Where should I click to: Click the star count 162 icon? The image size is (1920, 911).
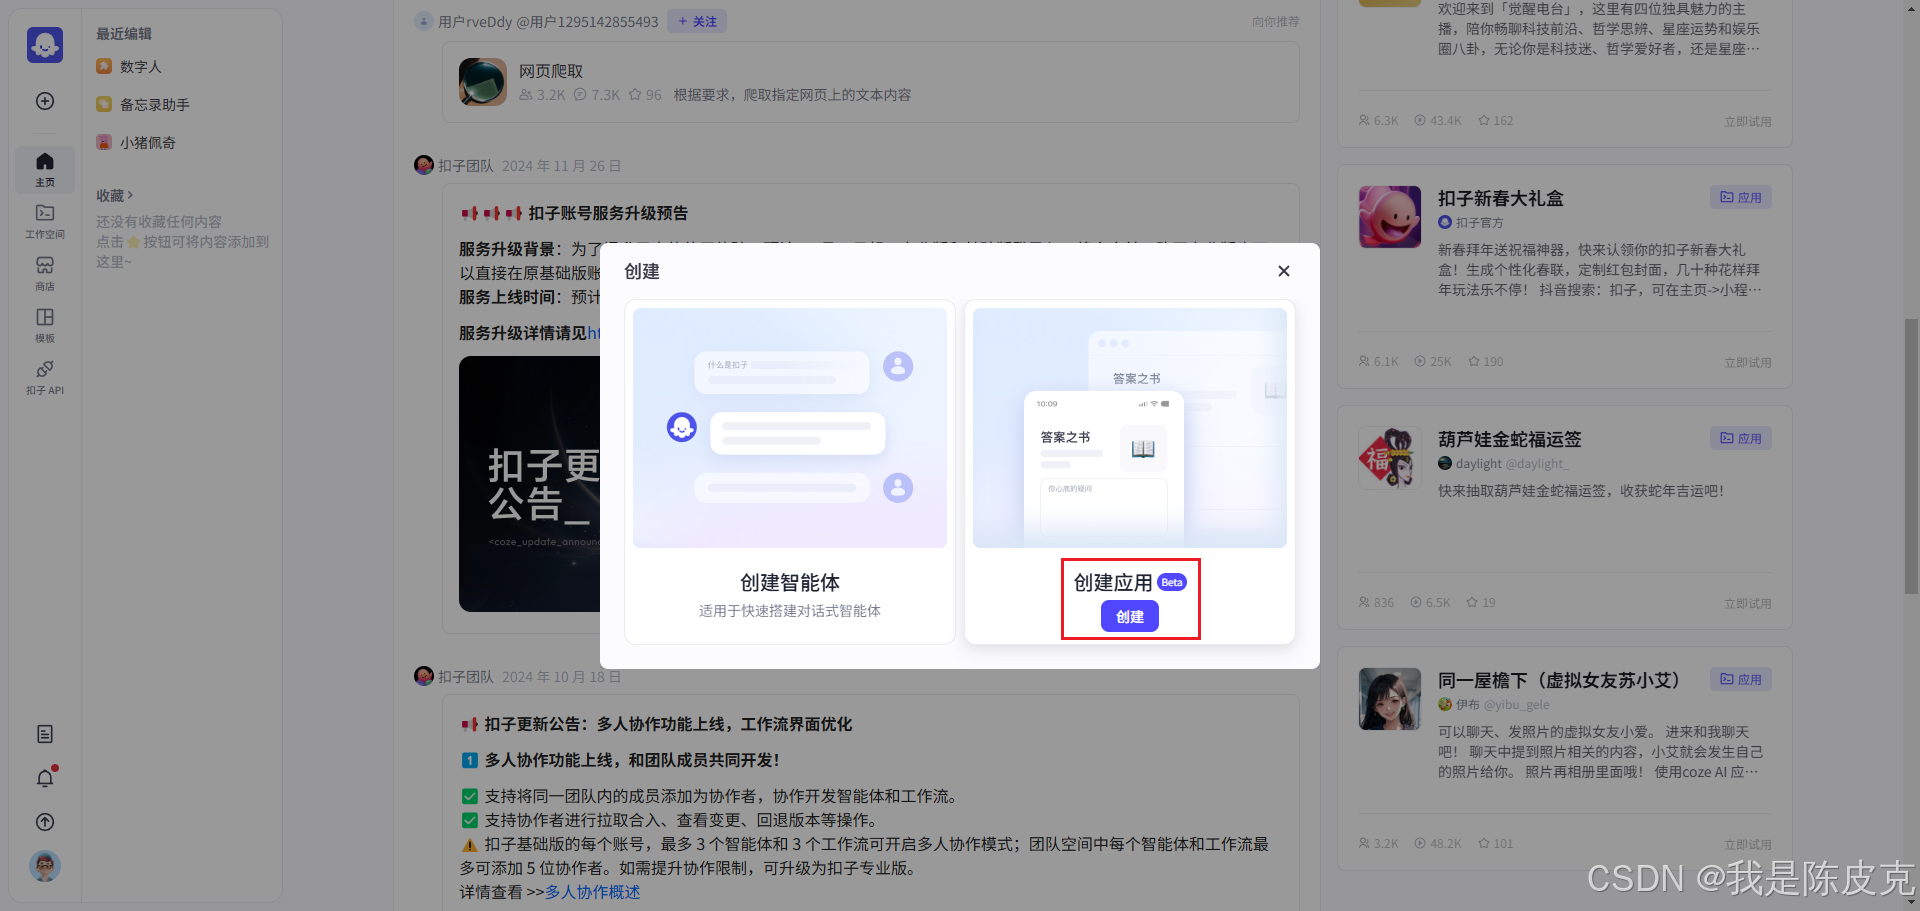1484,120
